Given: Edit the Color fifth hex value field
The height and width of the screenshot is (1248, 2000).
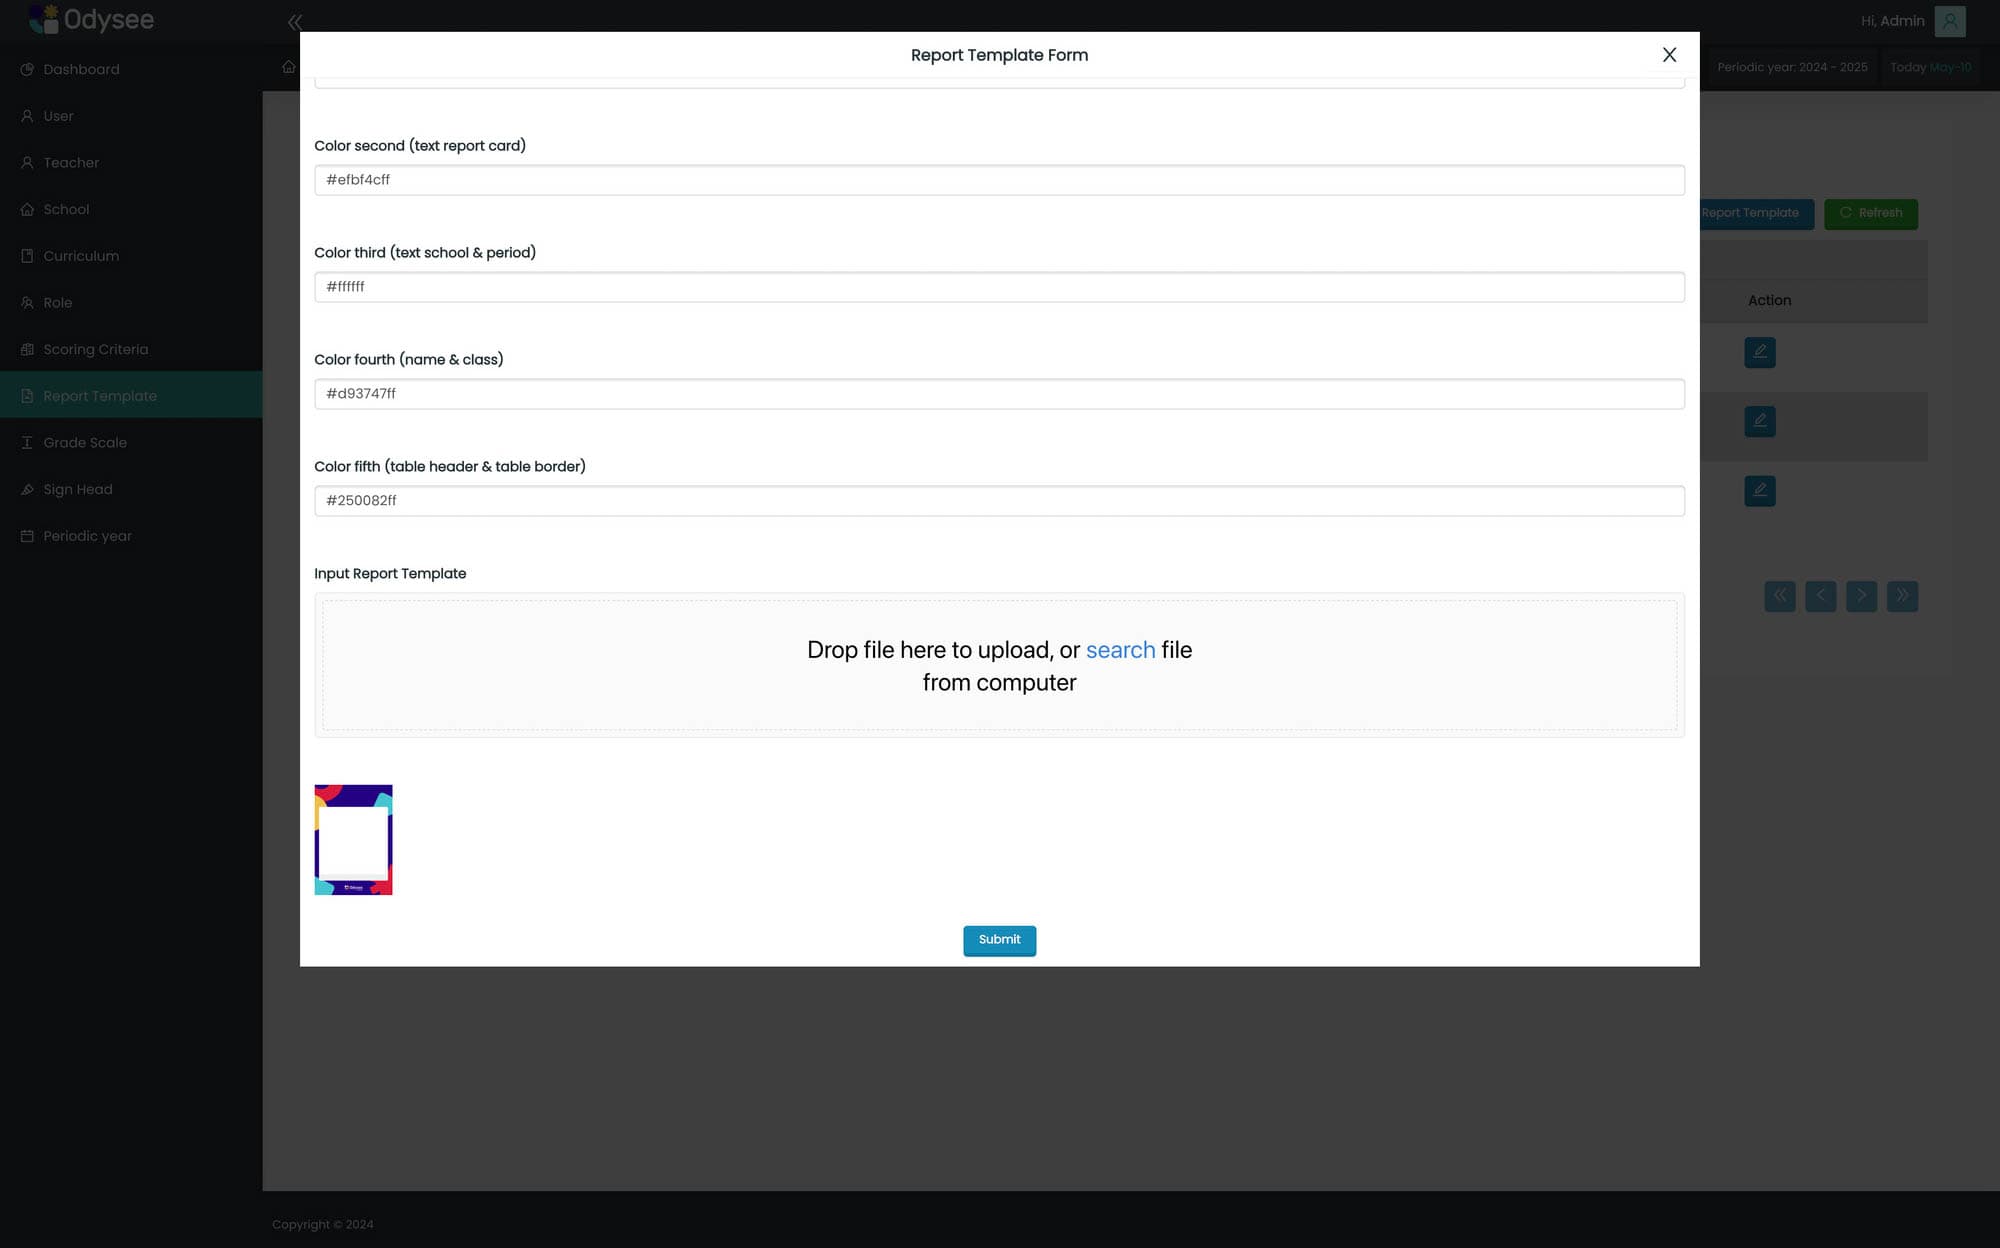Looking at the screenshot, I should (x=999, y=500).
